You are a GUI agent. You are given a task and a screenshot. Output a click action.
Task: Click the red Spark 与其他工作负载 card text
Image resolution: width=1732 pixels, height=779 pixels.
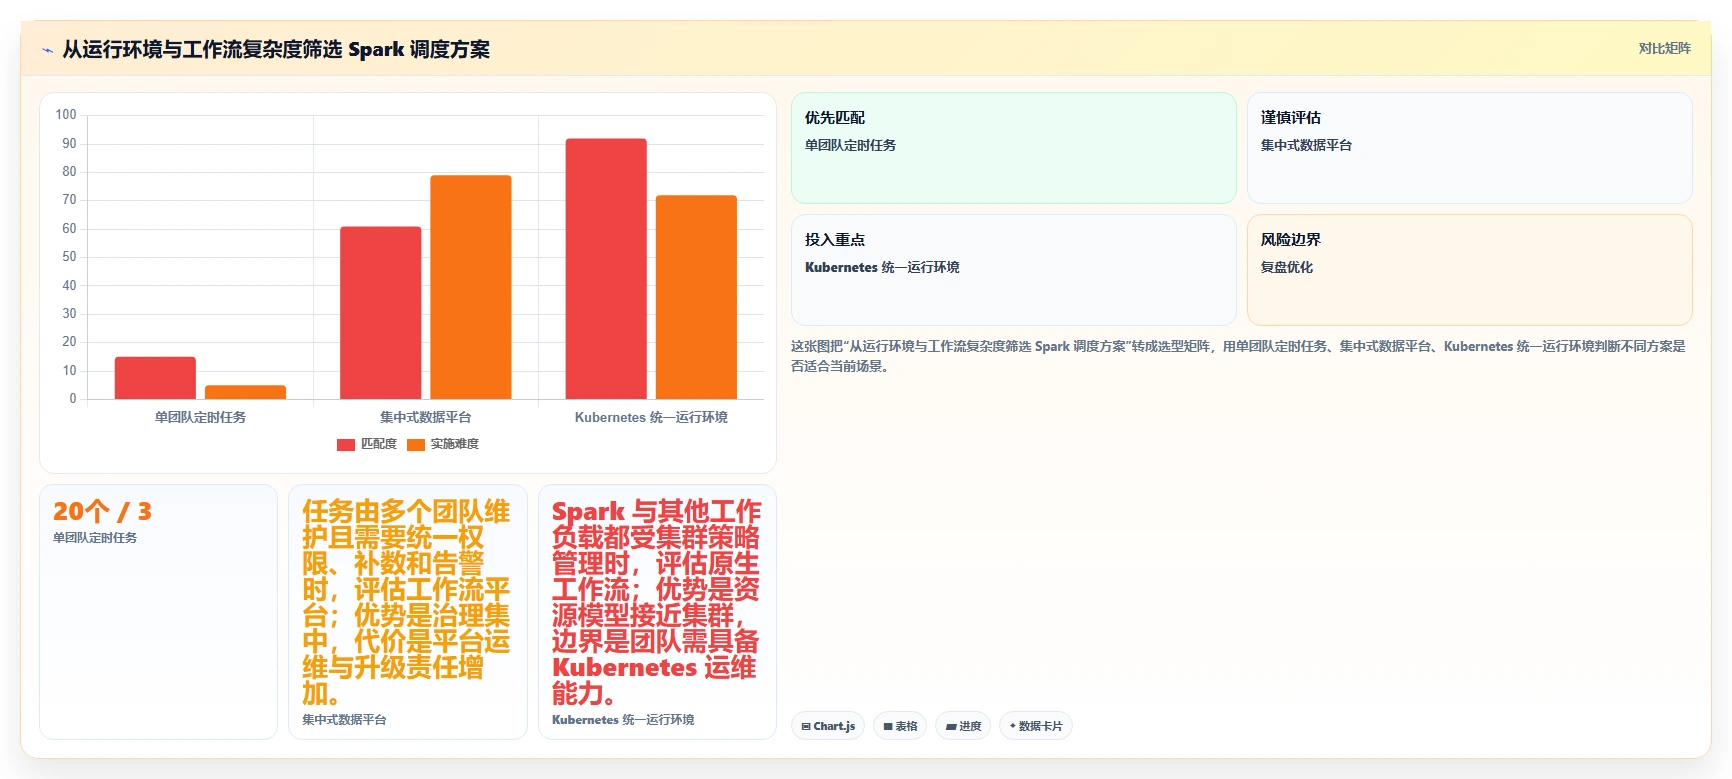click(x=656, y=602)
